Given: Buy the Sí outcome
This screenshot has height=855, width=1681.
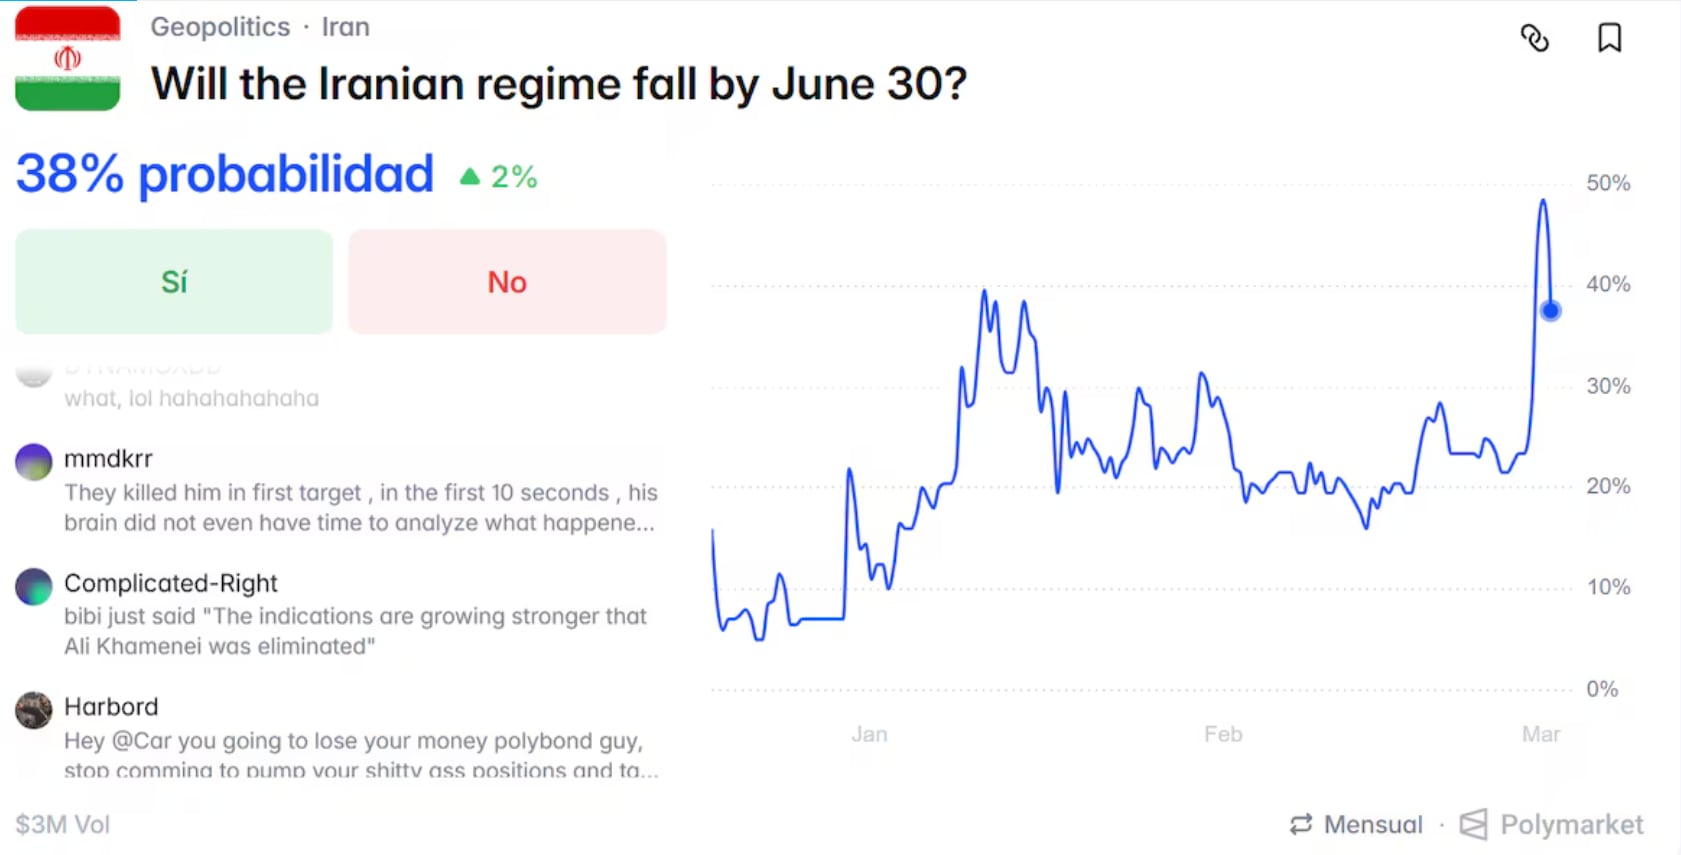Looking at the screenshot, I should pos(174,282).
